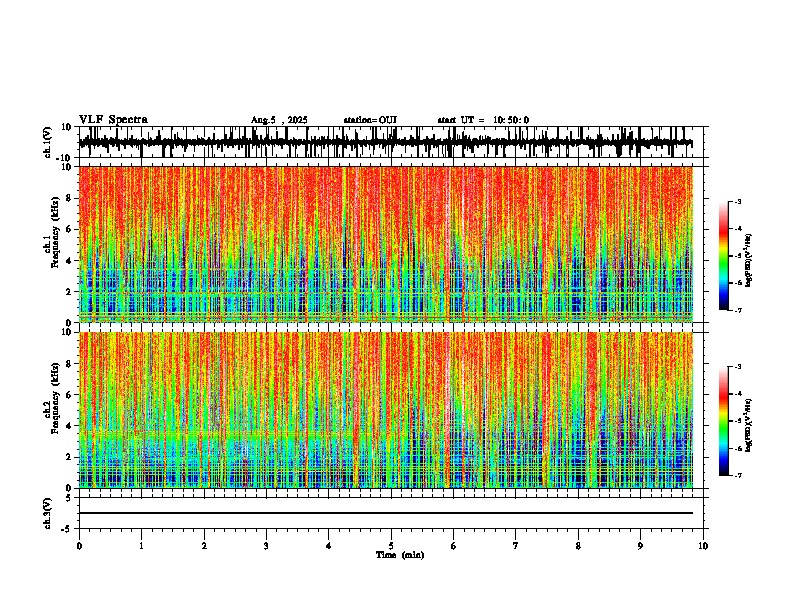
Task: Click the "ch.3(V)" axis label of bottom panel
Action: click(48, 513)
